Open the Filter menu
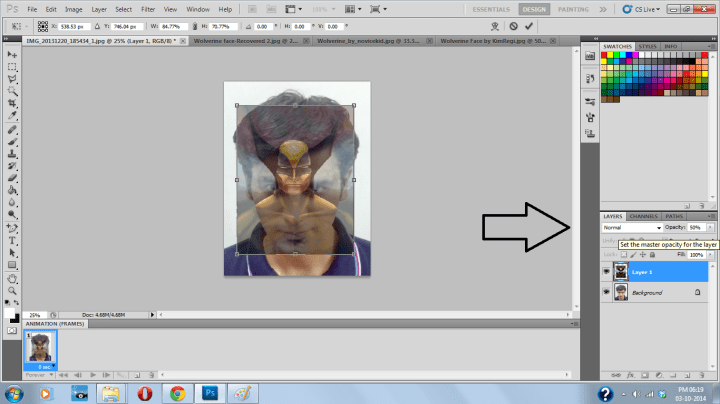The height and width of the screenshot is (404, 720). (148, 9)
